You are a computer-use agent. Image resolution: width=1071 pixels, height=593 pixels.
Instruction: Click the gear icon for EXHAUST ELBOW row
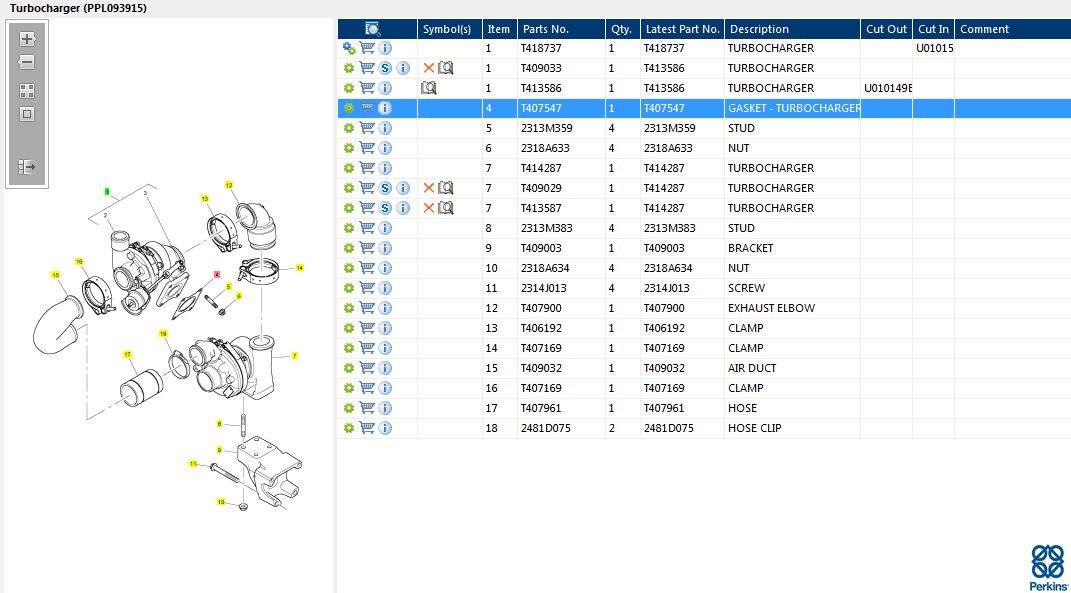(x=349, y=308)
